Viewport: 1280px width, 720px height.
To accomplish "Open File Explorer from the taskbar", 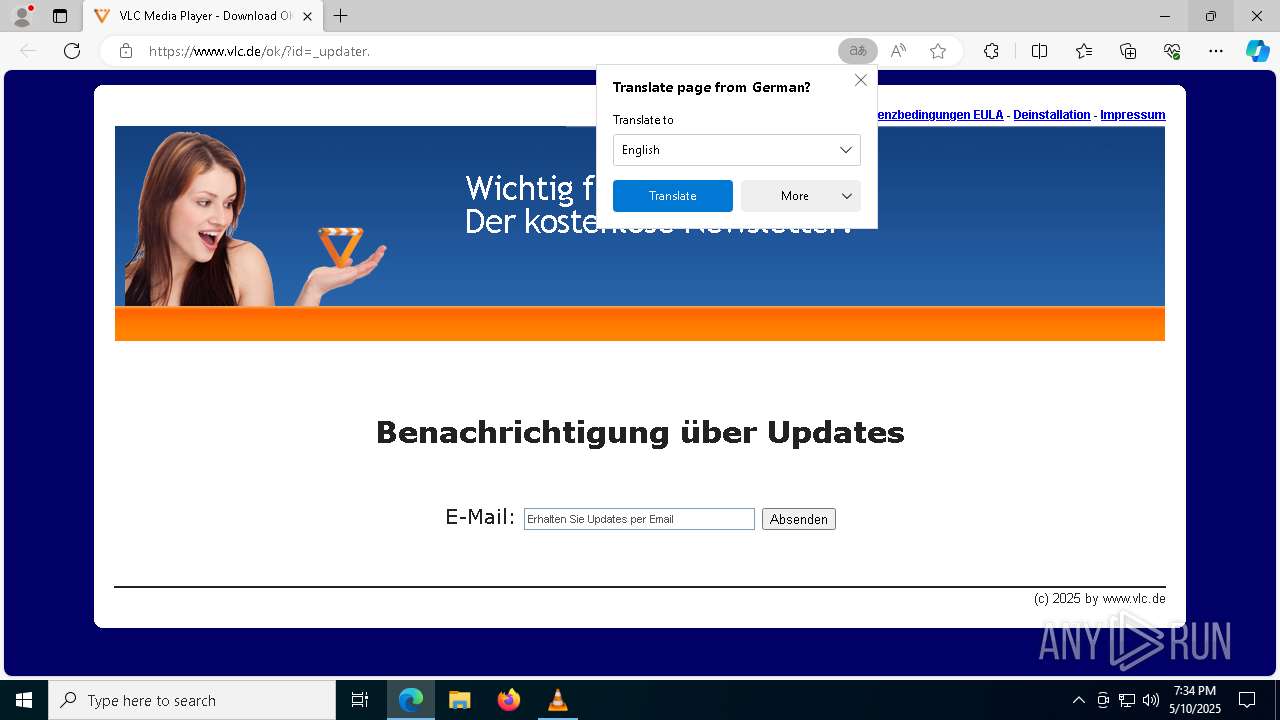I will point(460,700).
